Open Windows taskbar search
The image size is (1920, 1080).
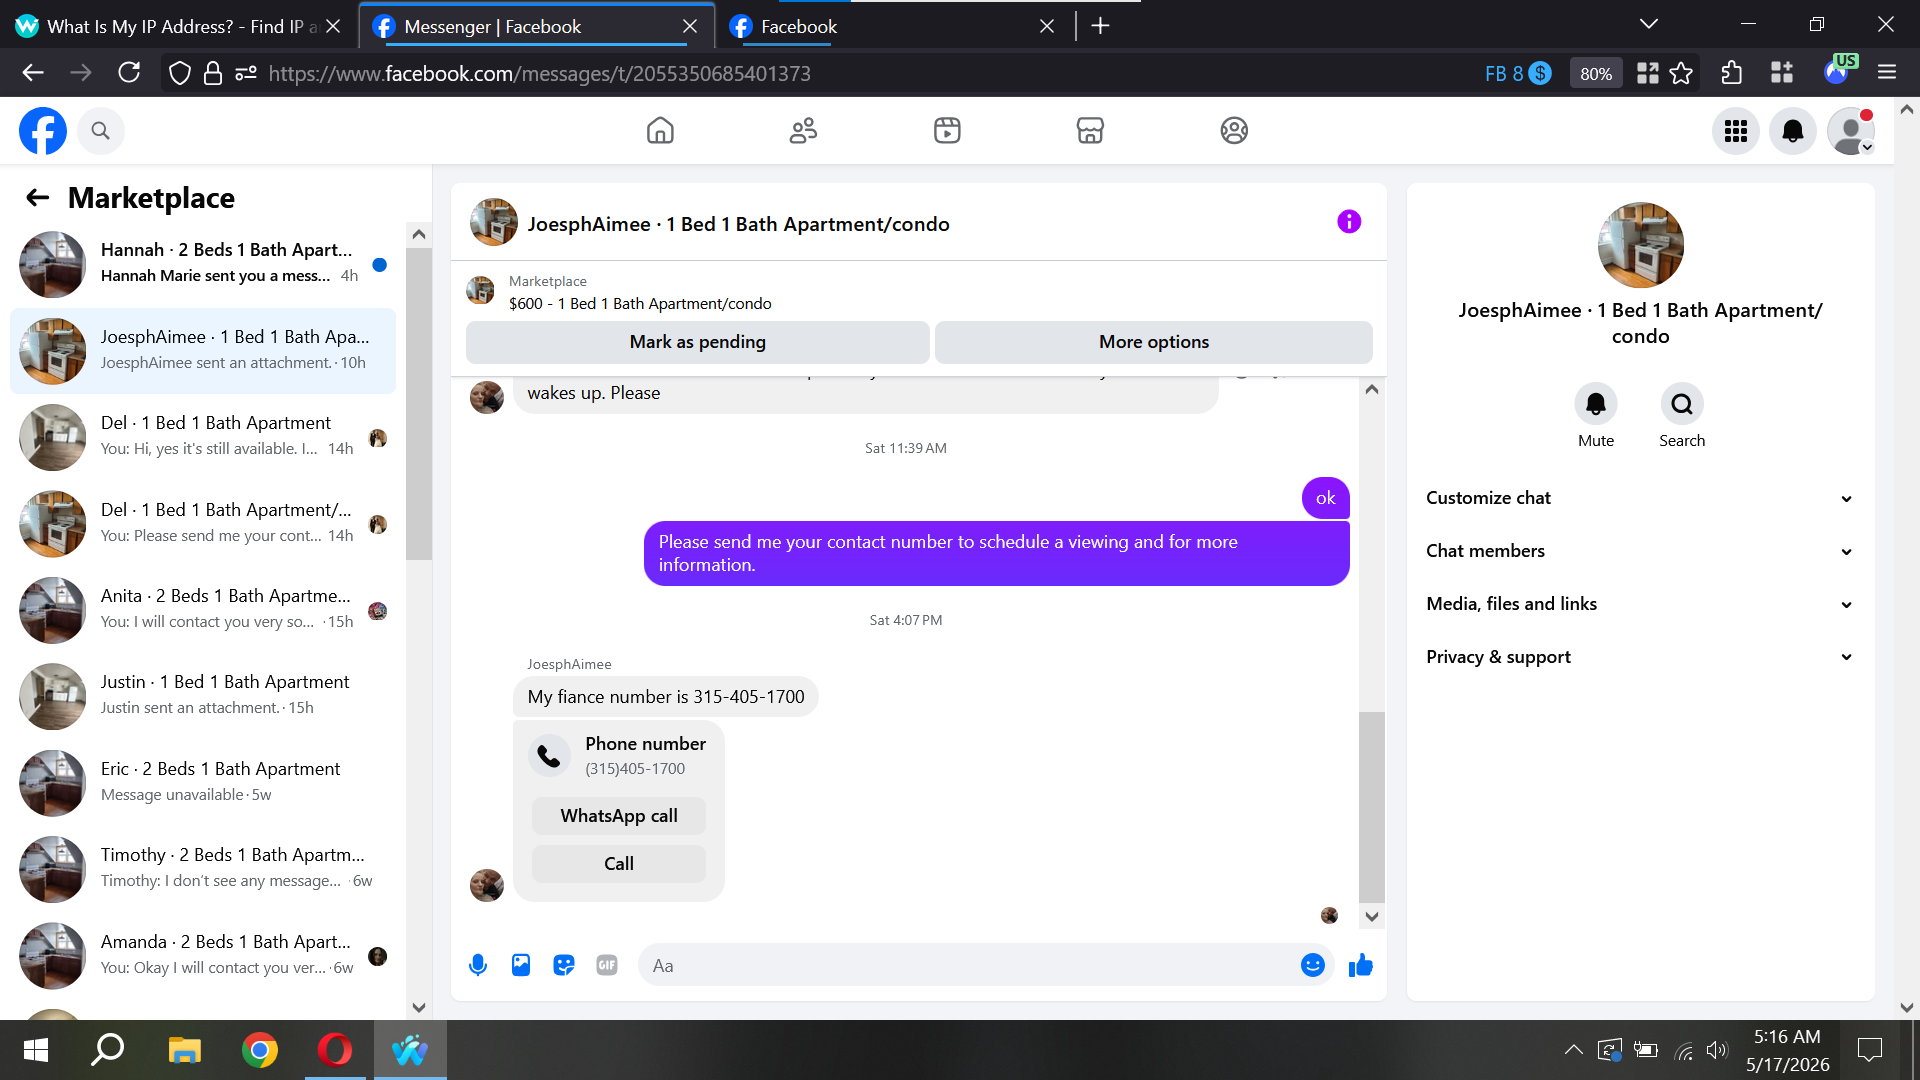point(108,1050)
